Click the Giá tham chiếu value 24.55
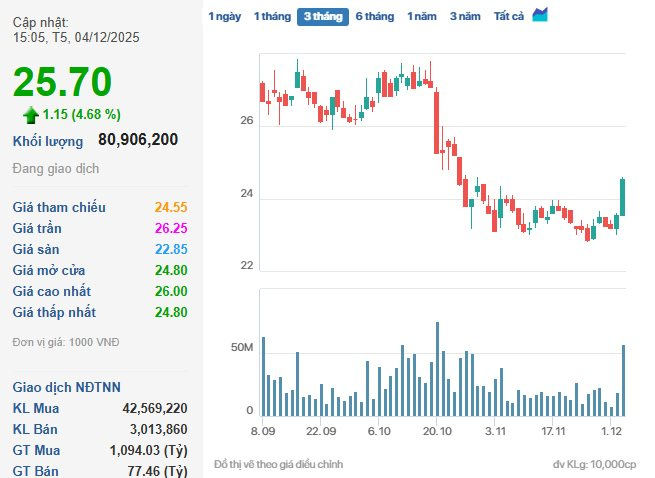This screenshot has width=655, height=478. tap(171, 207)
